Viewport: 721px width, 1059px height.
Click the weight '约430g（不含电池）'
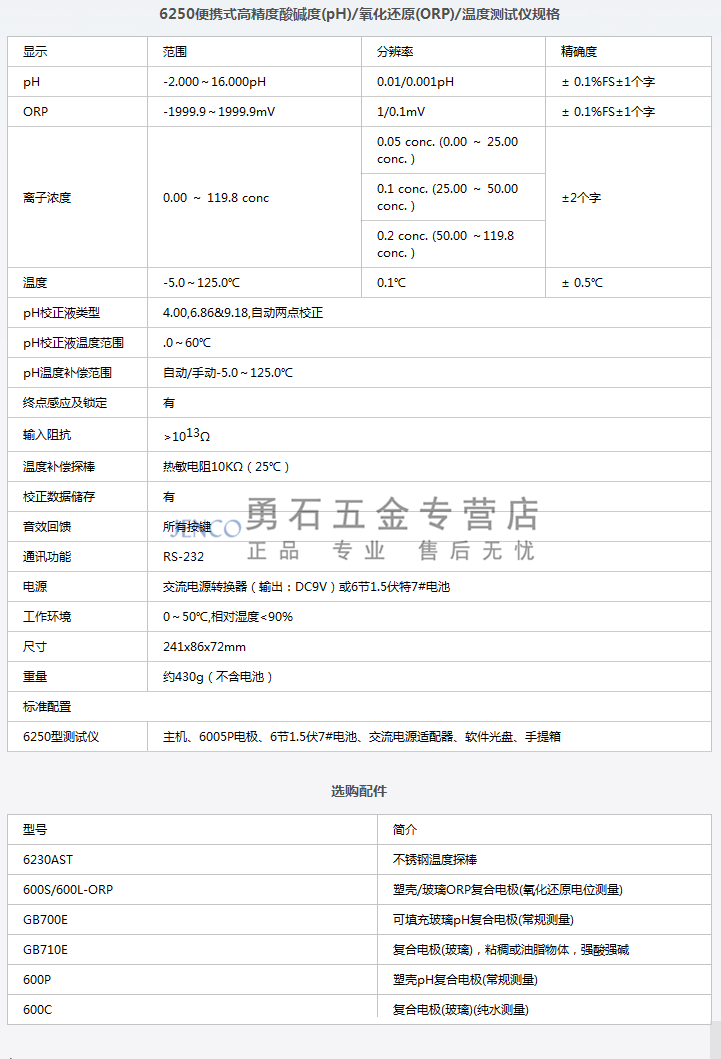click(218, 677)
